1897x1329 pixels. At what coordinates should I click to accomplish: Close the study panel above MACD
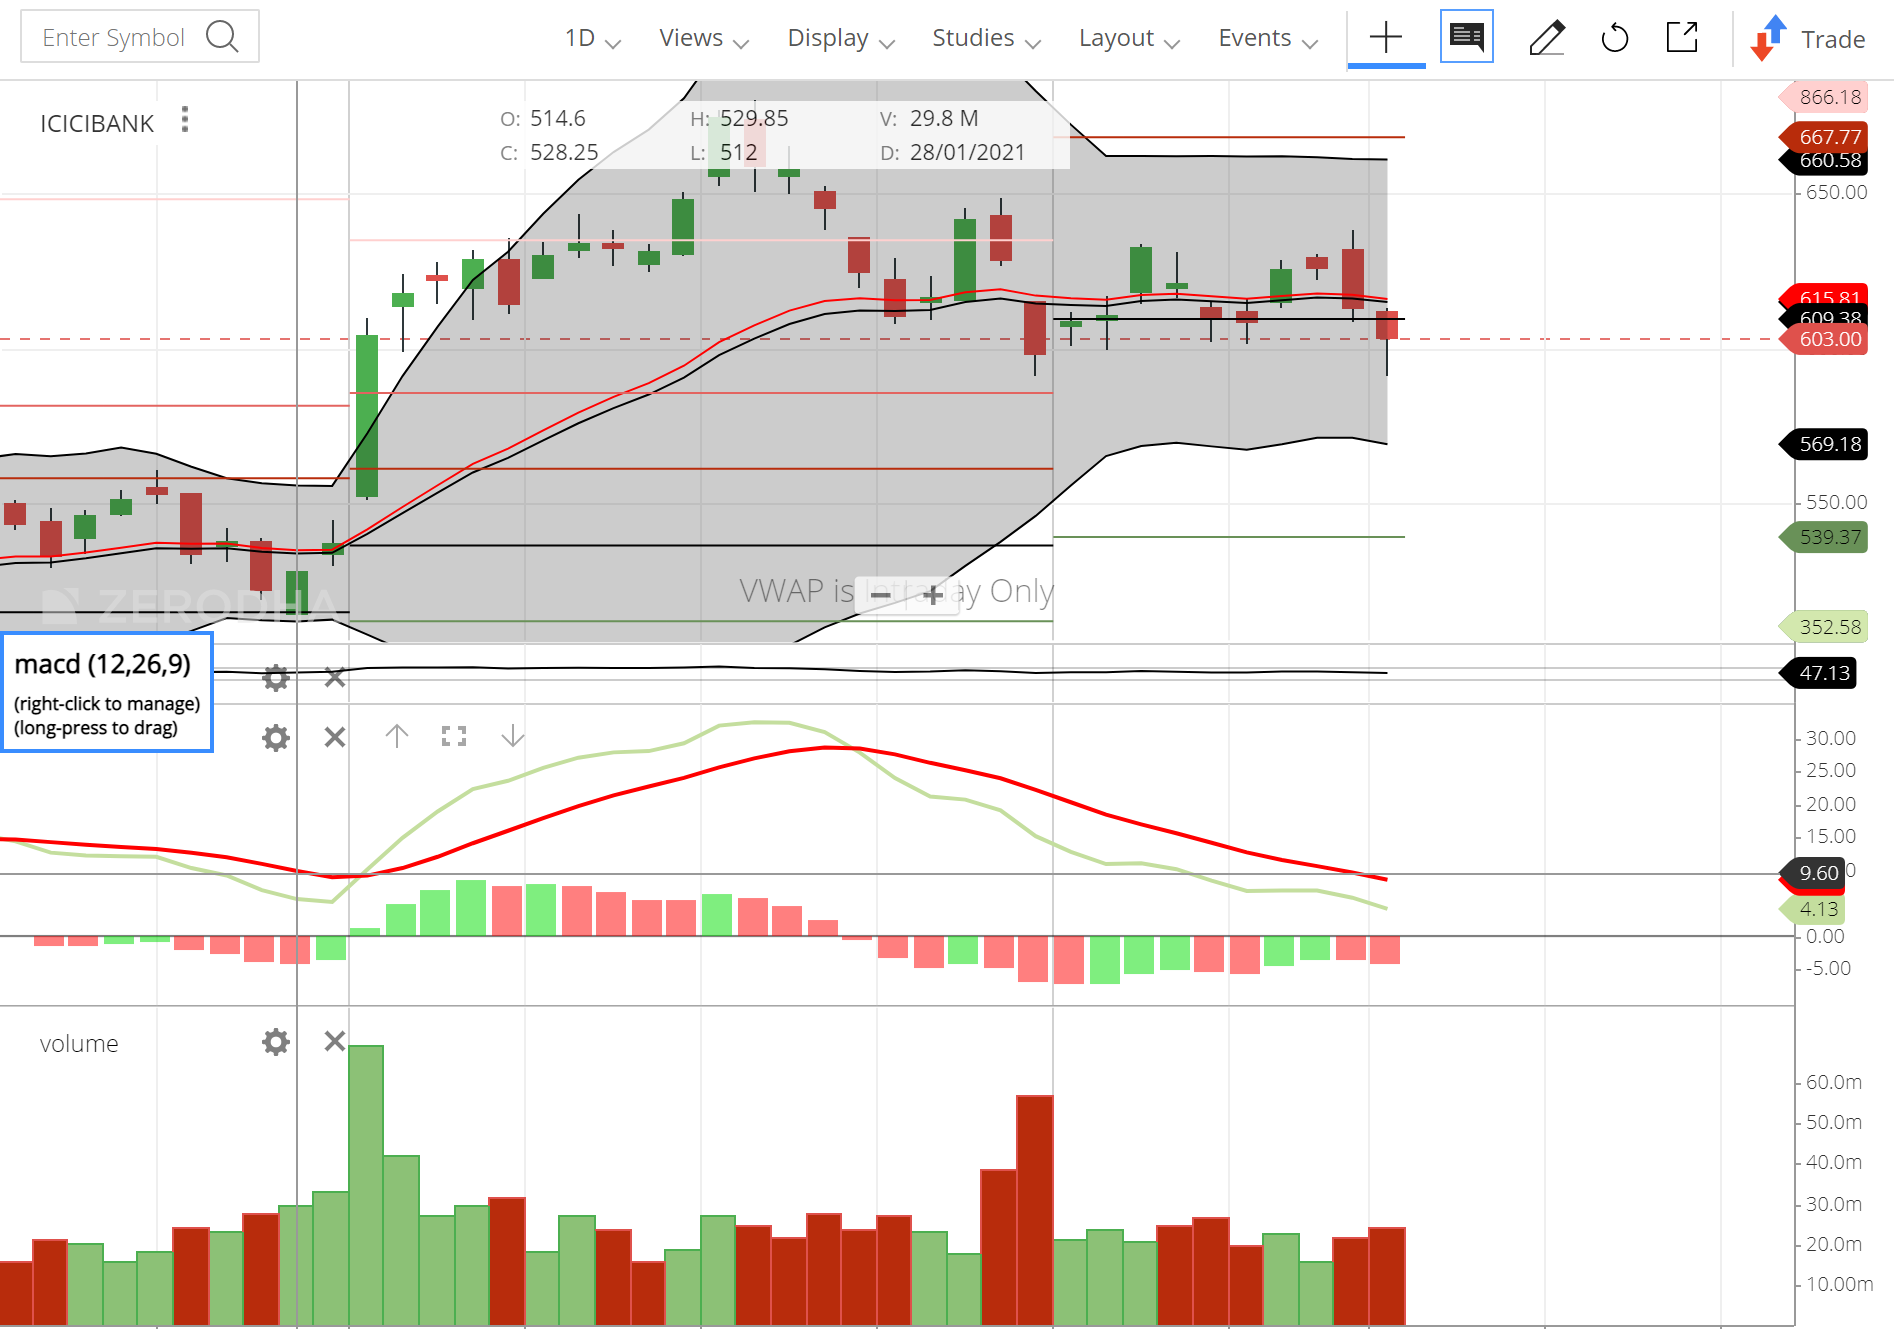335,678
